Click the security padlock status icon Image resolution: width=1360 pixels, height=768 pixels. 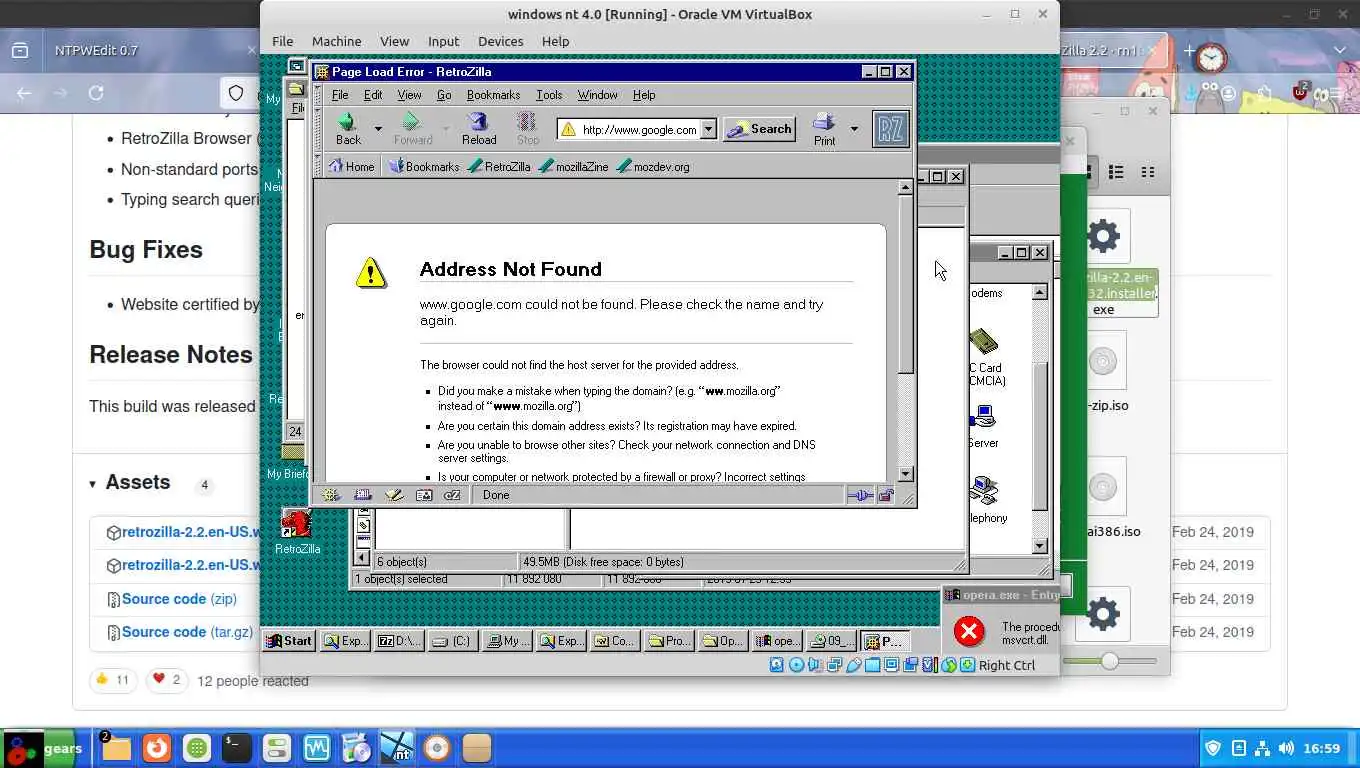tap(885, 495)
